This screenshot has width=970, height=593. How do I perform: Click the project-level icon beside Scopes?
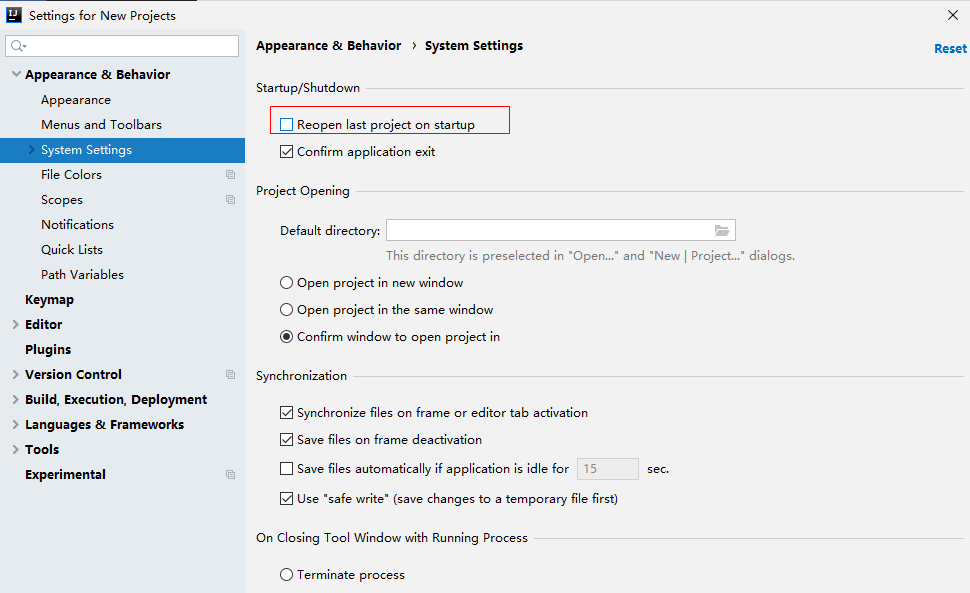click(x=231, y=200)
